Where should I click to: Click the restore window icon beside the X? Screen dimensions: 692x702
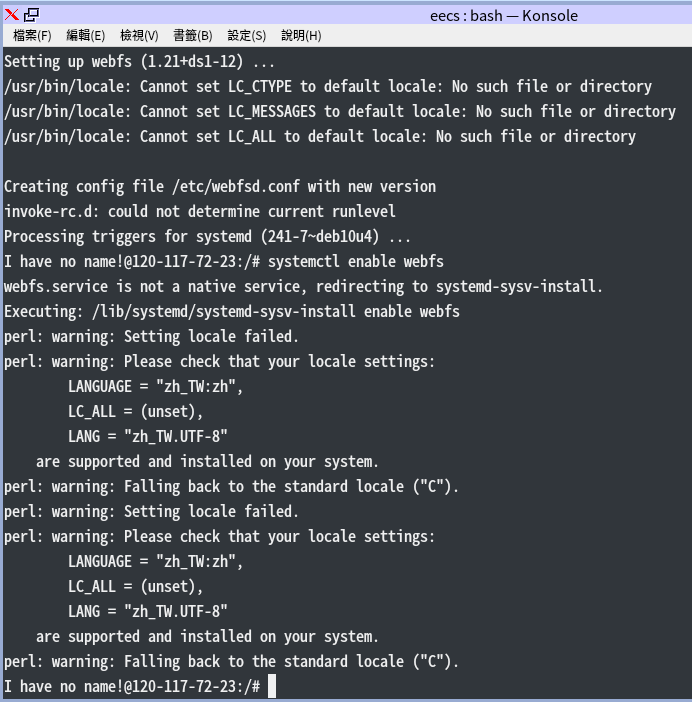pos(31,15)
